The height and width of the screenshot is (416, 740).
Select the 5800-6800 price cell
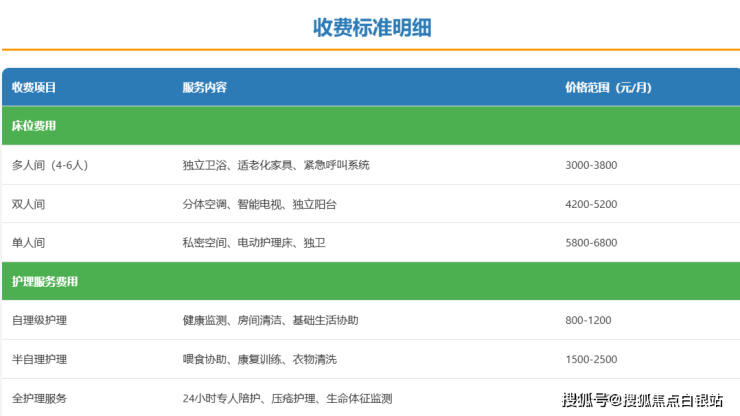click(x=591, y=243)
